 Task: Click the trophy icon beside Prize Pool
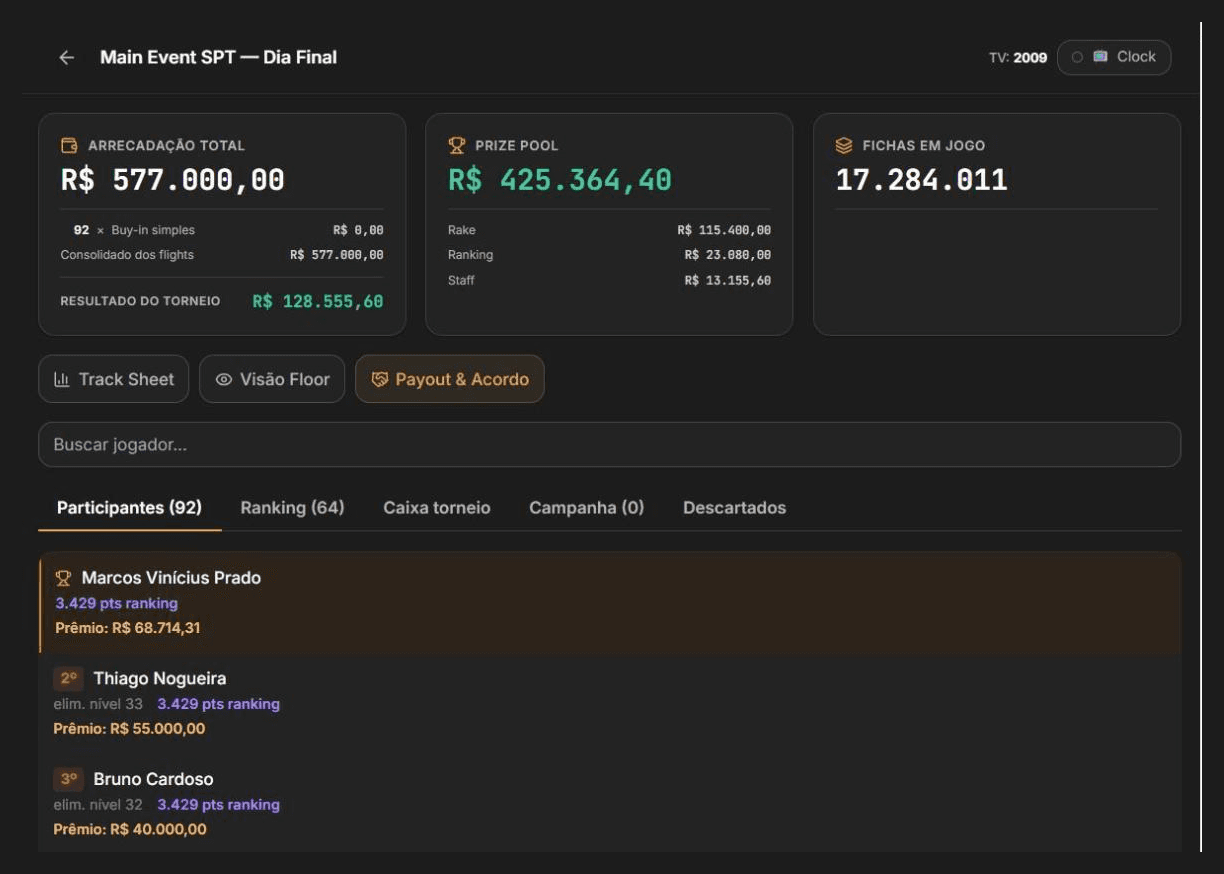coord(457,146)
